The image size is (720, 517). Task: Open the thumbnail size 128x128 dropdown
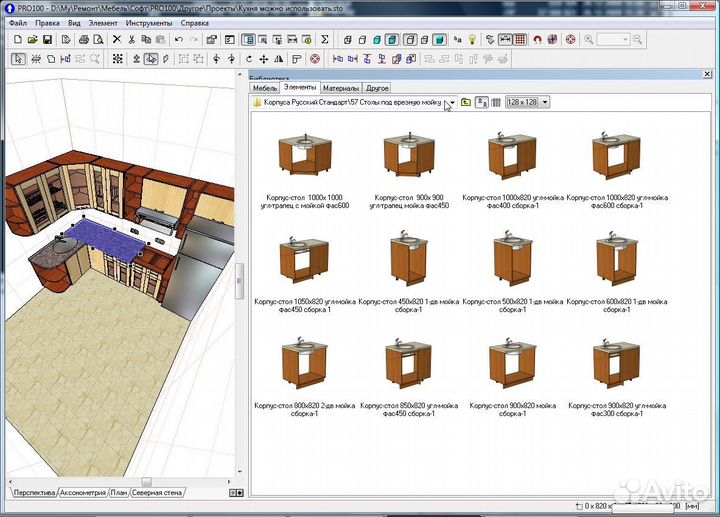545,102
